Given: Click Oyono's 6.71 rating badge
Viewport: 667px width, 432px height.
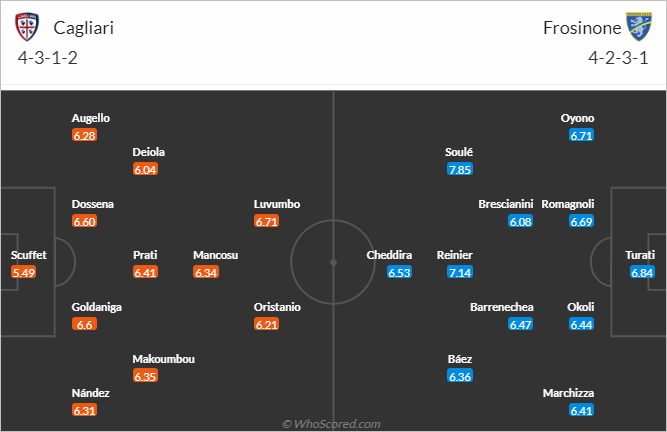Looking at the screenshot, I should coord(581,136).
